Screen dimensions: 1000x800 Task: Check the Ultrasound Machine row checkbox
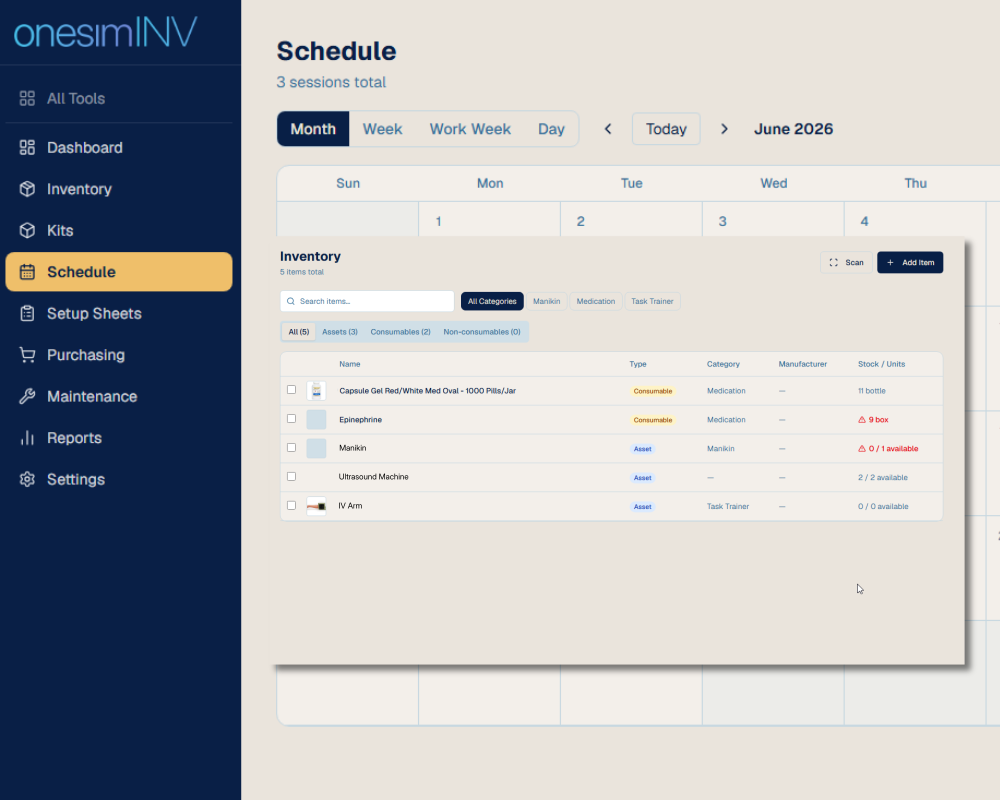click(x=291, y=477)
